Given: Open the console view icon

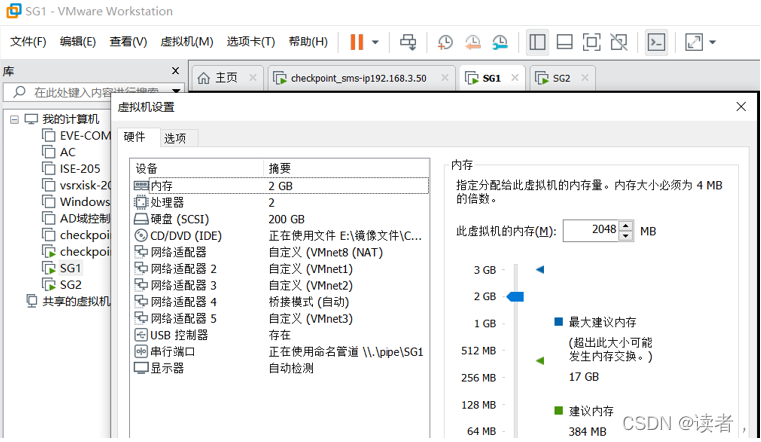Looking at the screenshot, I should click(657, 42).
